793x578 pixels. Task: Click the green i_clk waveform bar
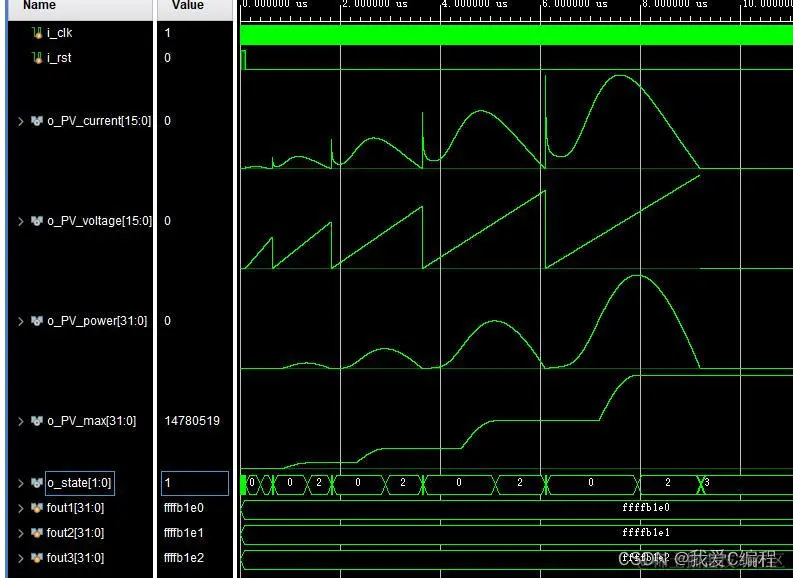click(516, 35)
